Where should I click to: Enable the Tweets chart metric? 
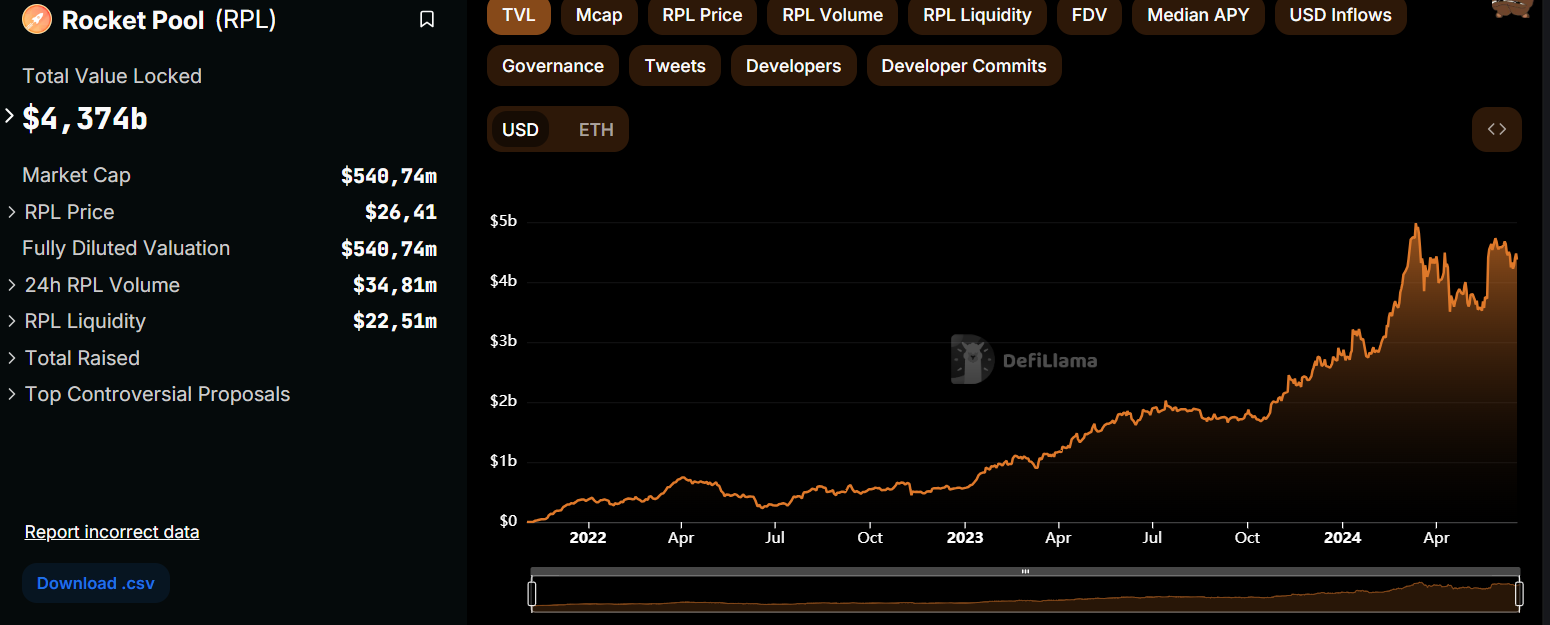[x=675, y=66]
